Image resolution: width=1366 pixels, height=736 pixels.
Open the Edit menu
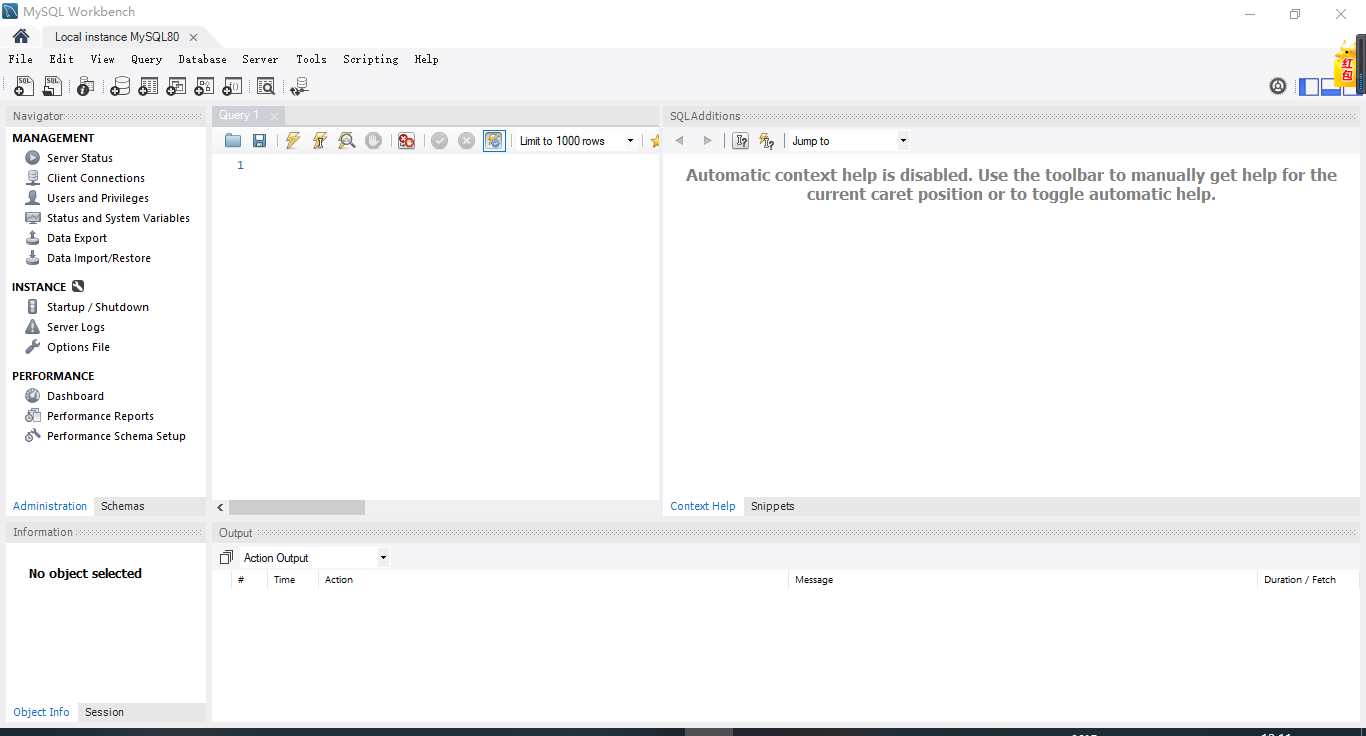[62, 59]
